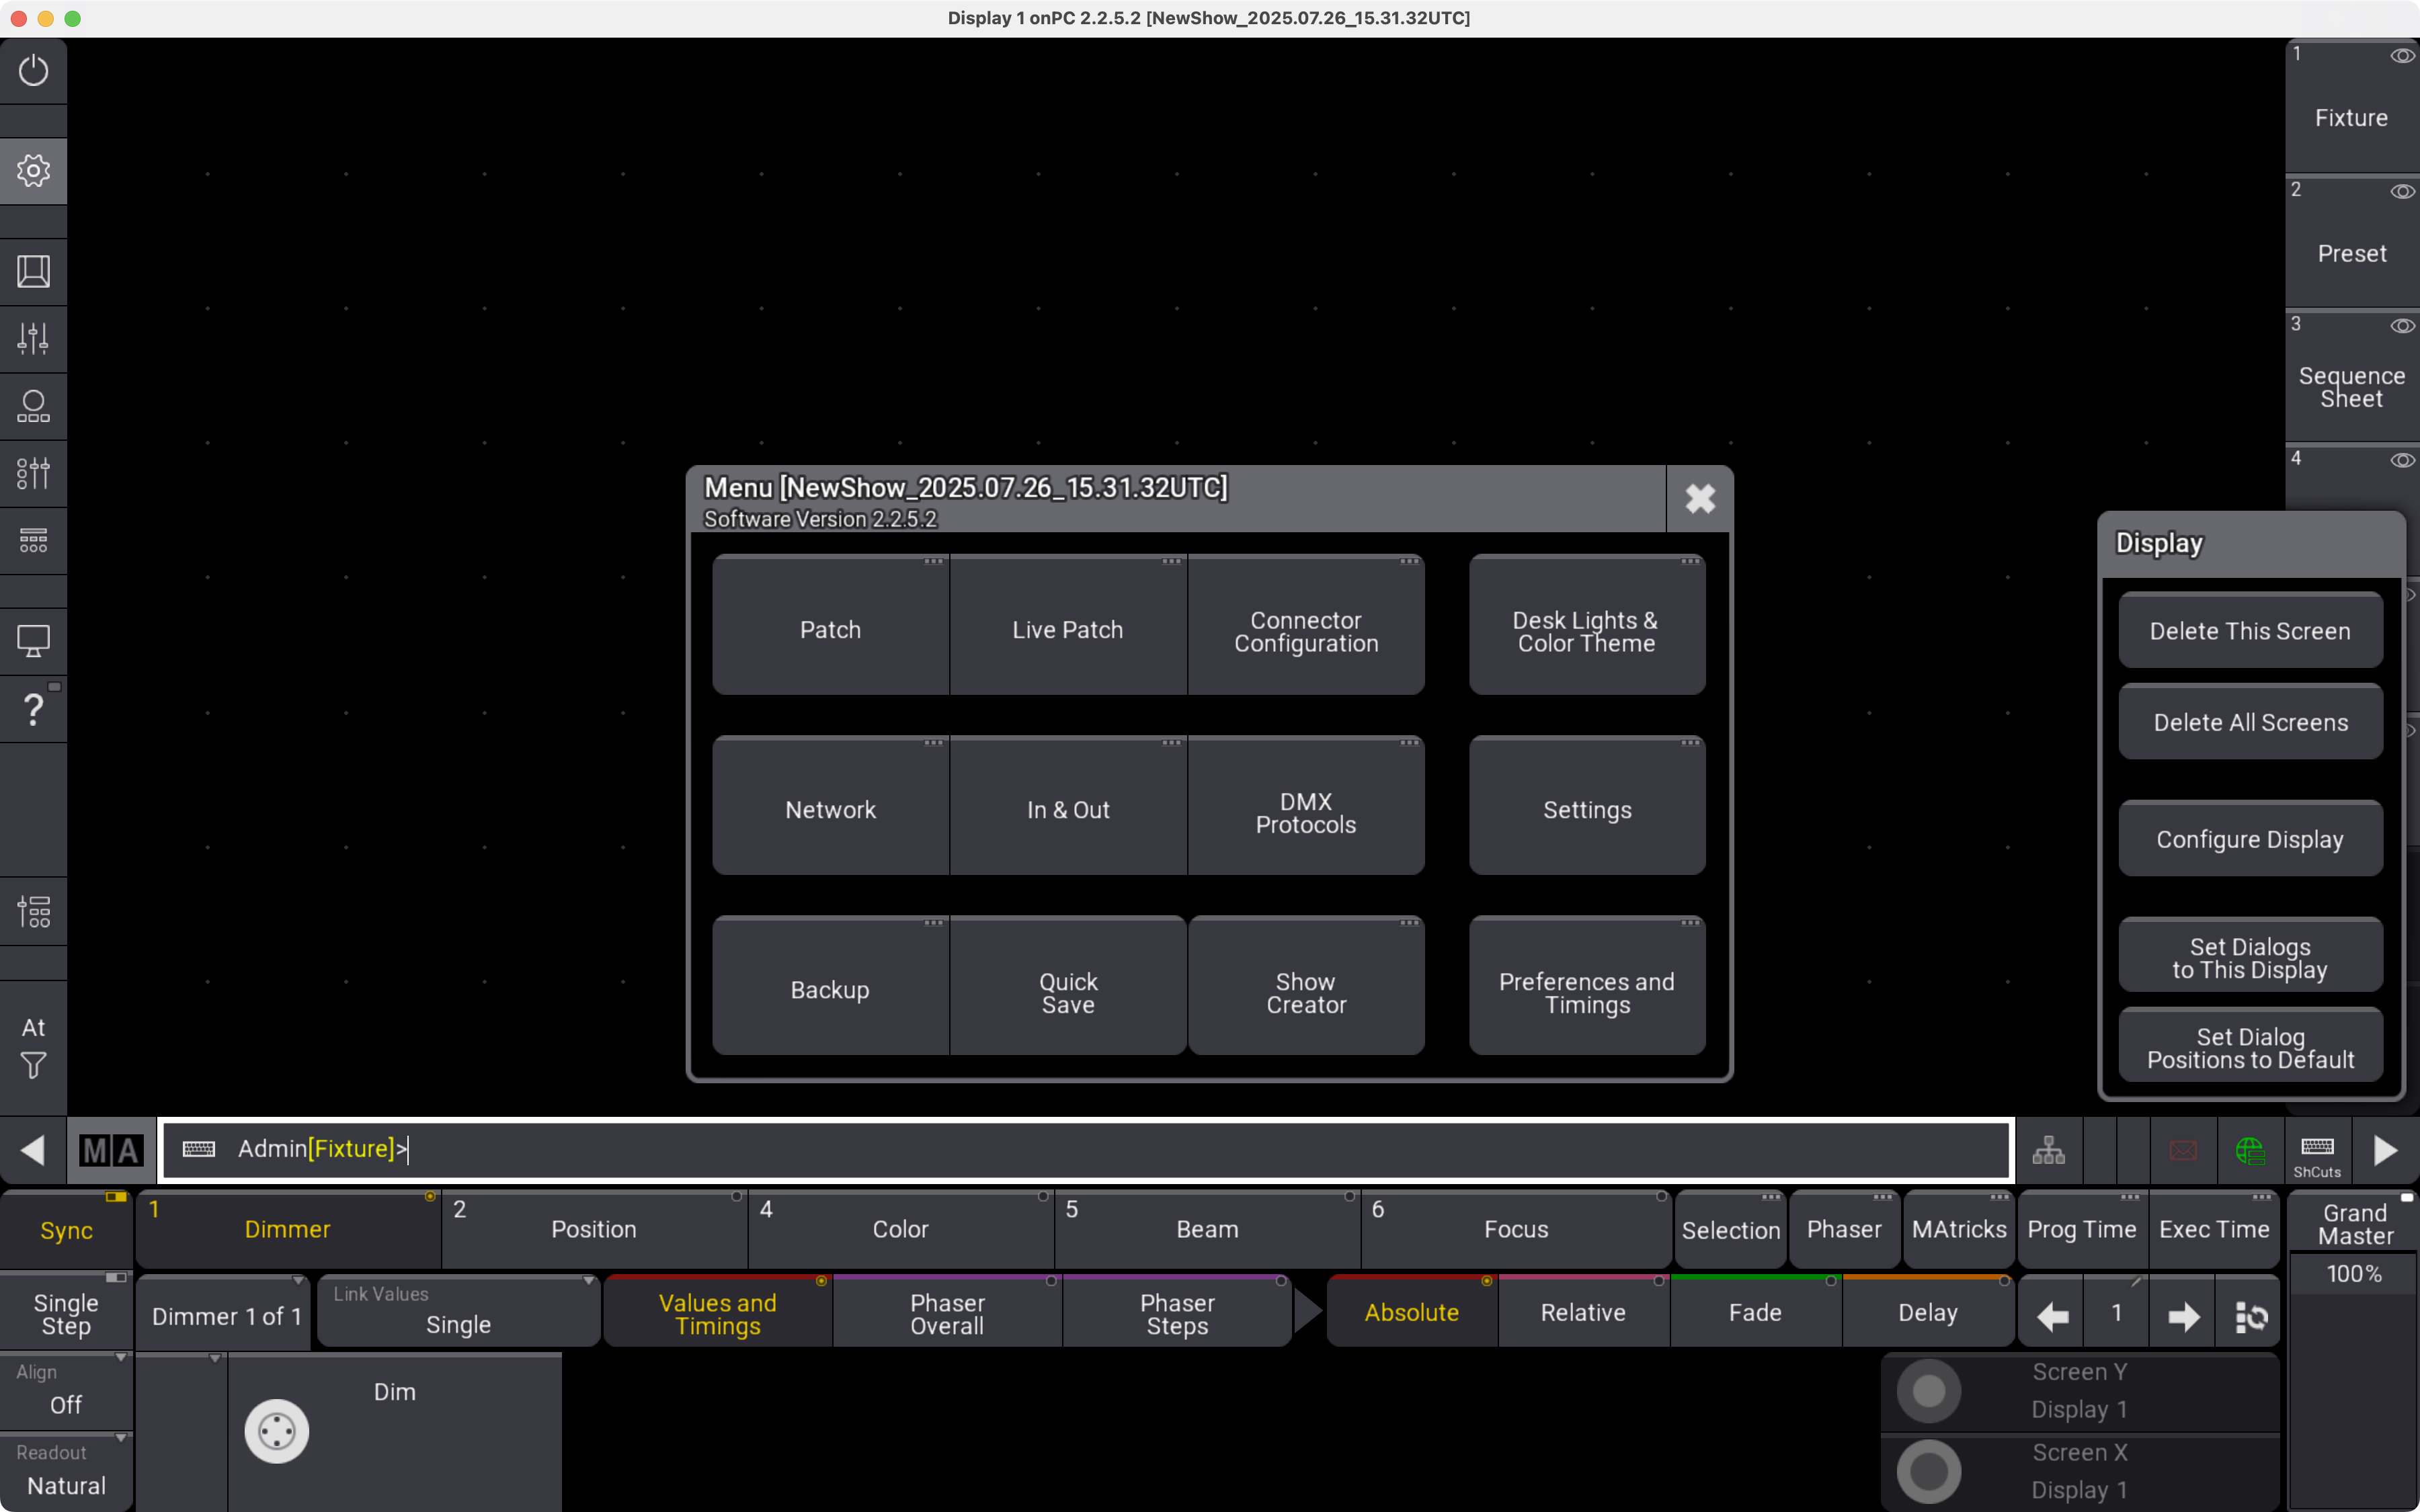Open the Readout Natural dropdown
The image size is (2420, 1512).
point(66,1472)
